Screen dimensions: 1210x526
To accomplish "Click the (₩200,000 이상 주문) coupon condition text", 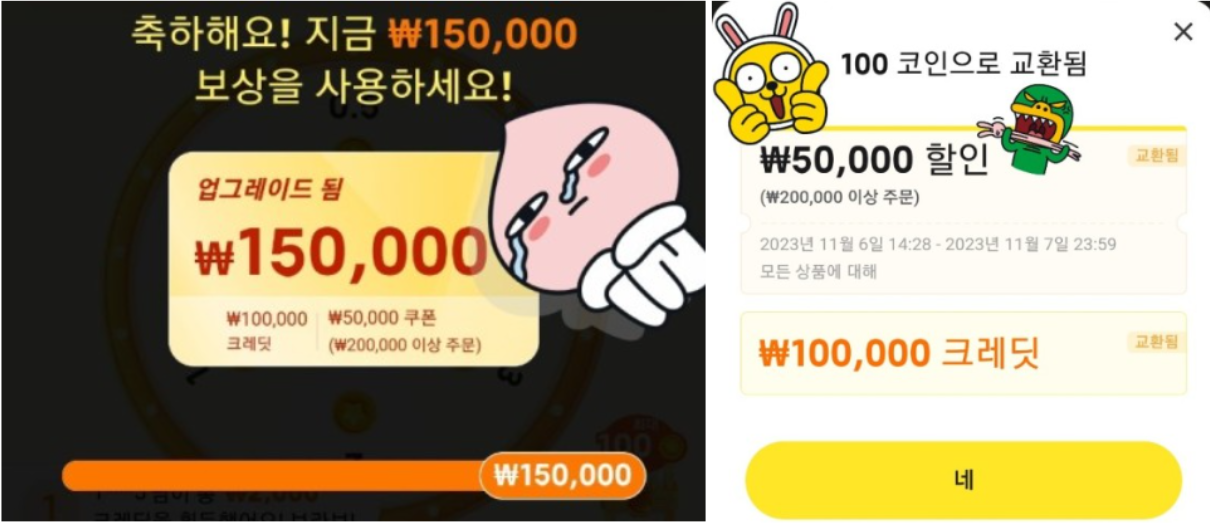I will pyautogui.click(x=839, y=197).
